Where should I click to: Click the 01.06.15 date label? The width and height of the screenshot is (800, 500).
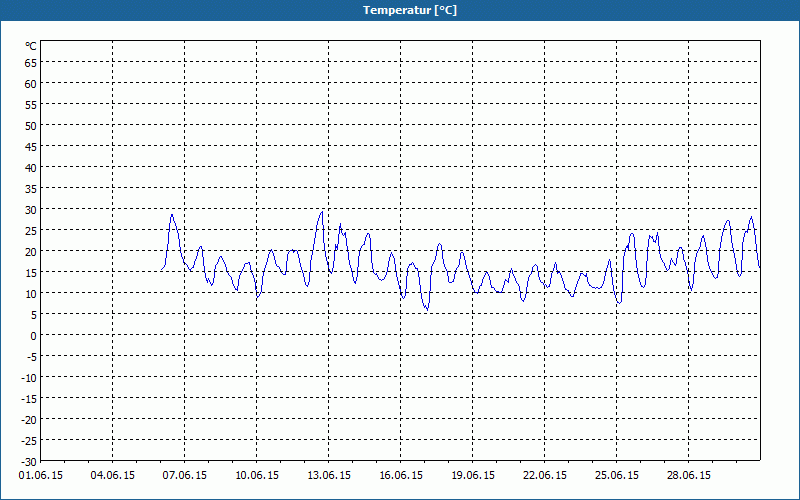click(41, 476)
